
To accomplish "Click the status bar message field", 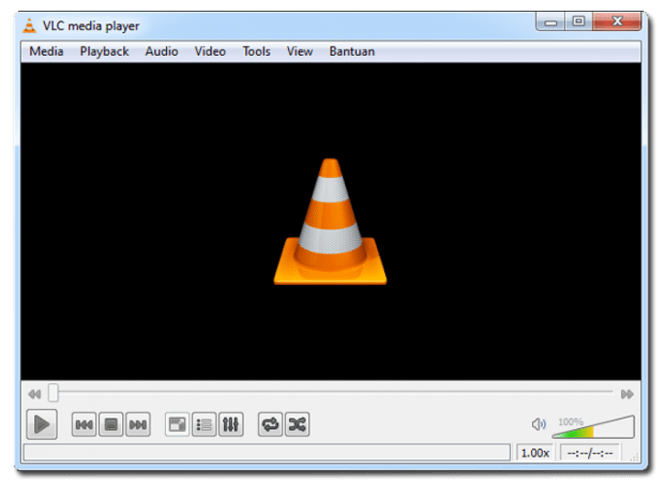I will coord(267,452).
